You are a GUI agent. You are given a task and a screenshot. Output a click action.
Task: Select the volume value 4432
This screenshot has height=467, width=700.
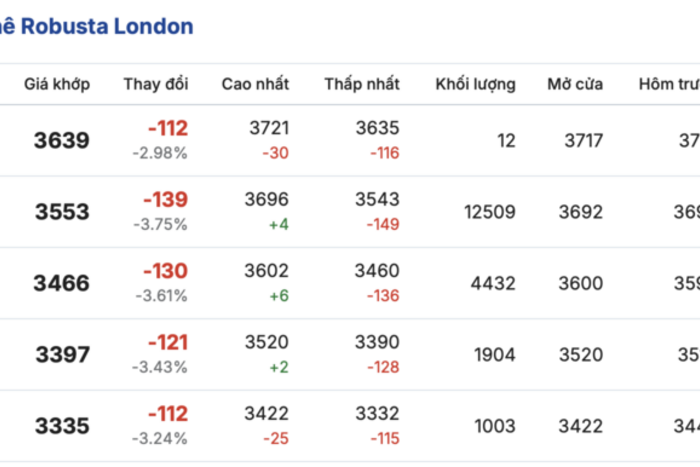494,283
